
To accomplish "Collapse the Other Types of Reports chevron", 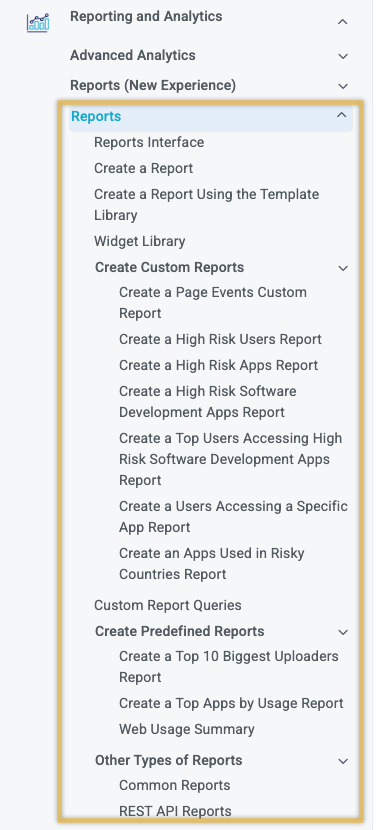I will (x=343, y=761).
